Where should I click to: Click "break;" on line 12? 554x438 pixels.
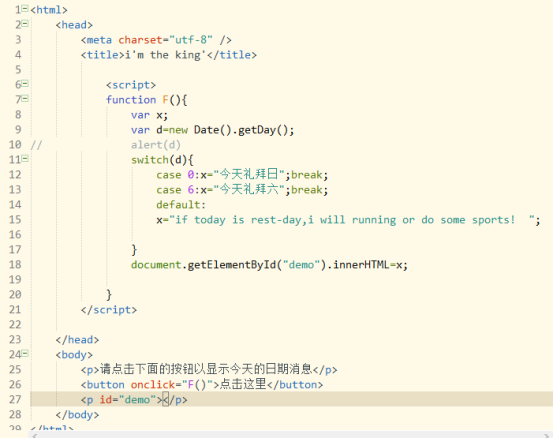point(310,174)
